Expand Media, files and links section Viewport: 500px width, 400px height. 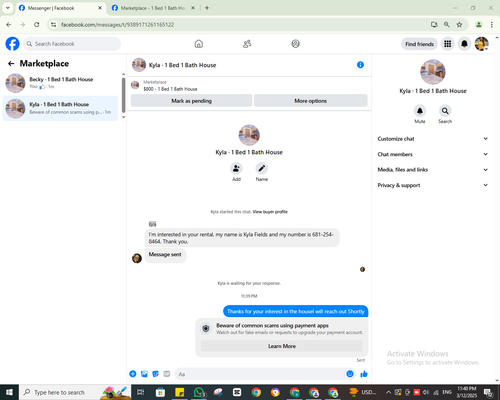pos(432,169)
